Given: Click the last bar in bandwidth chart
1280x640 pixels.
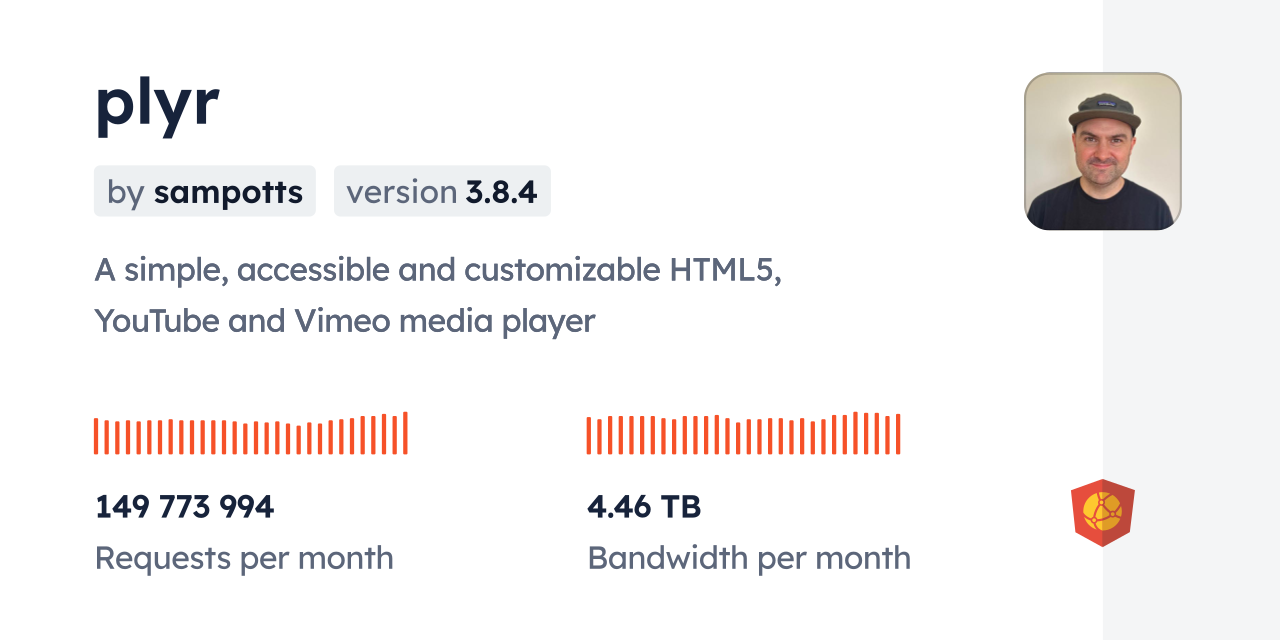Looking at the screenshot, I should (898, 434).
